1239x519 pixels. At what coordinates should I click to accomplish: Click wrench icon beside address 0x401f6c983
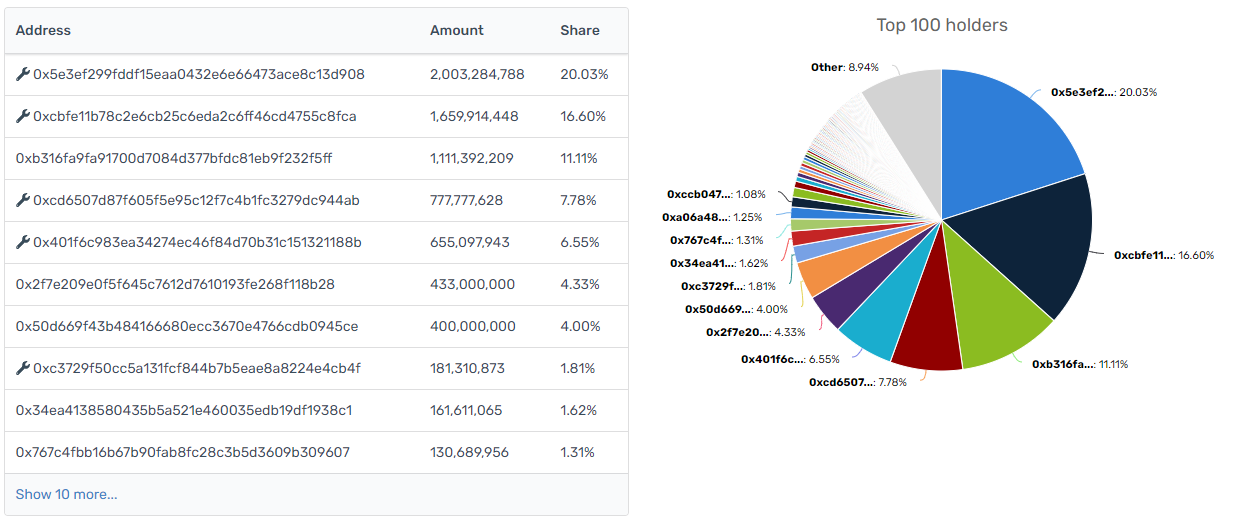click(23, 243)
